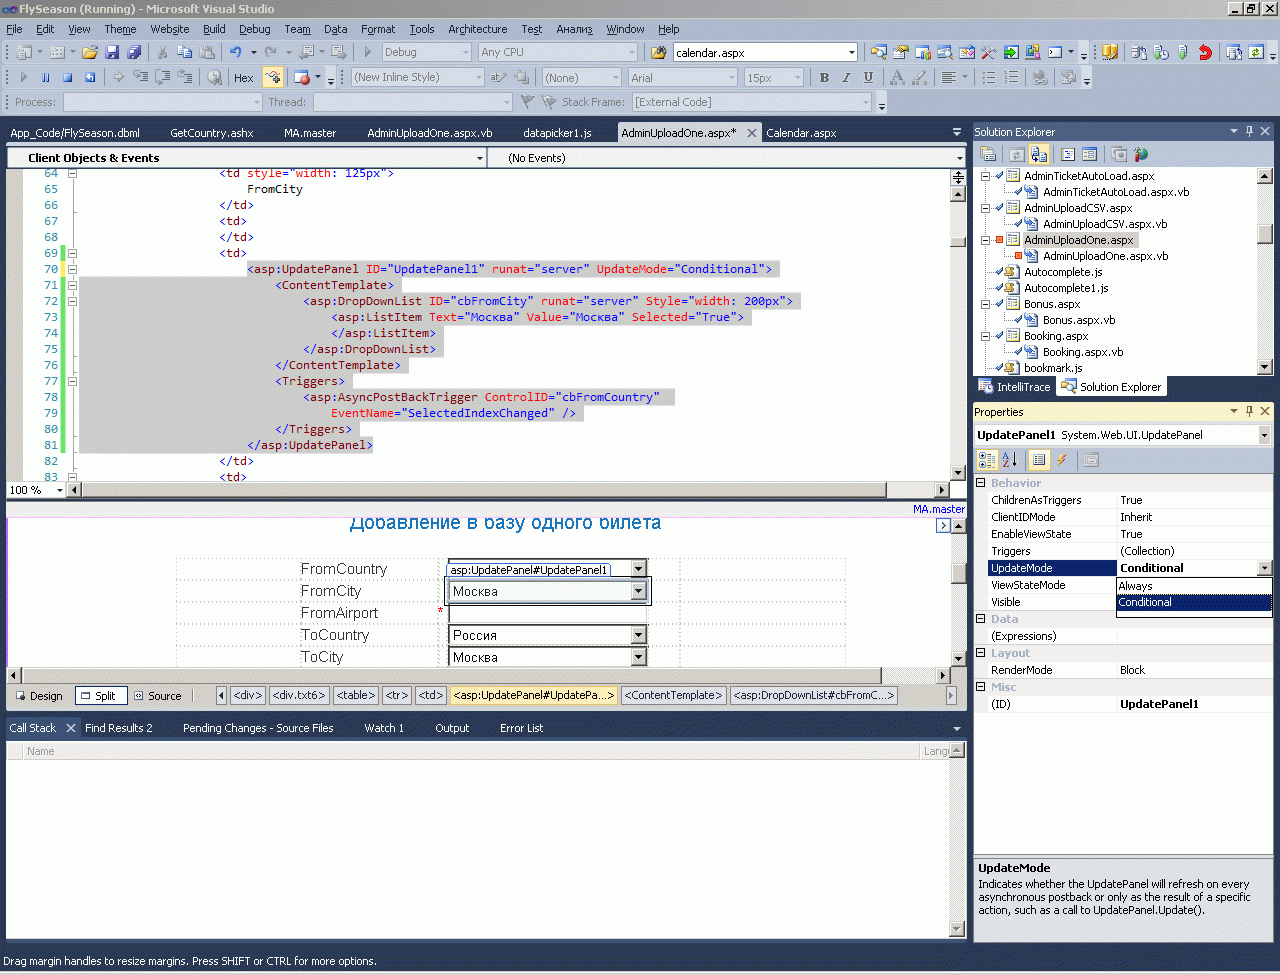Screen dimensions: 1280x975
Task: Open the MA.master link
Action: pyautogui.click(x=939, y=509)
